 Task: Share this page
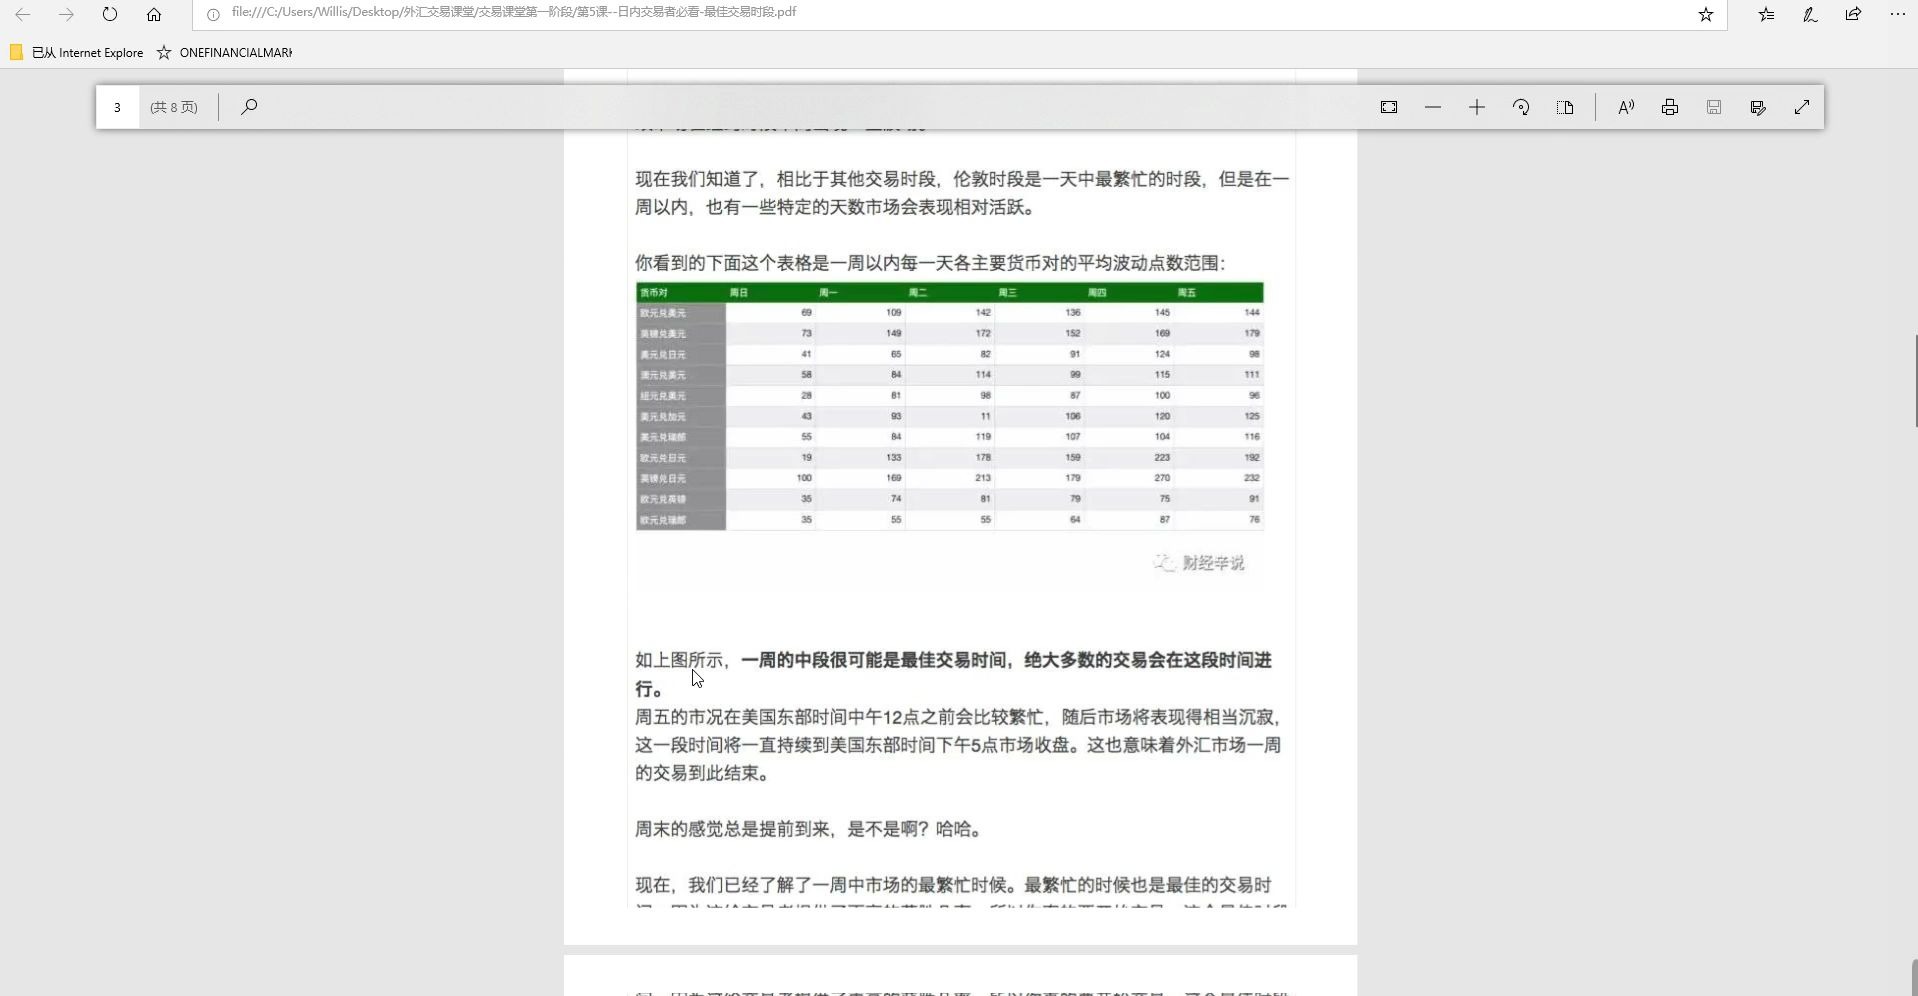(1853, 14)
